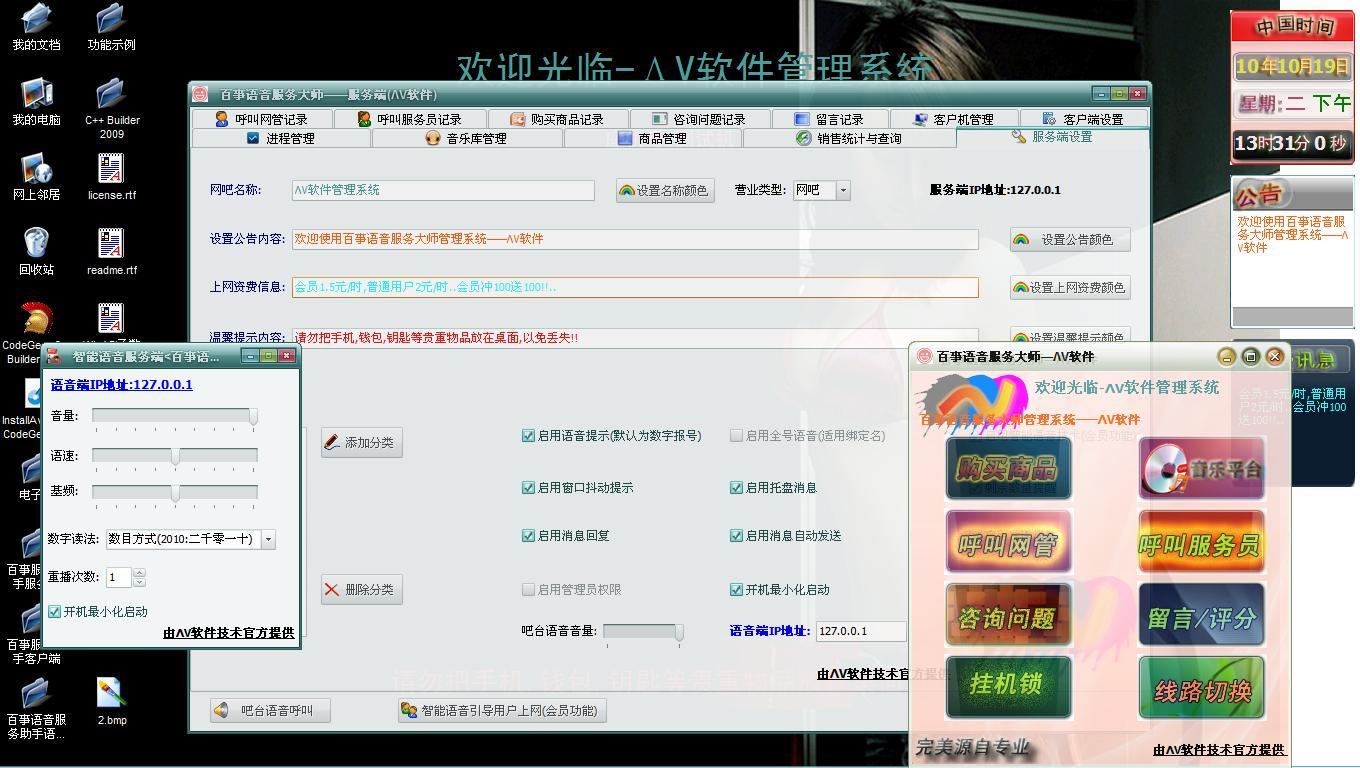
Task: Toggle 启用窗口抖动提示 checkbox
Action: [528, 488]
